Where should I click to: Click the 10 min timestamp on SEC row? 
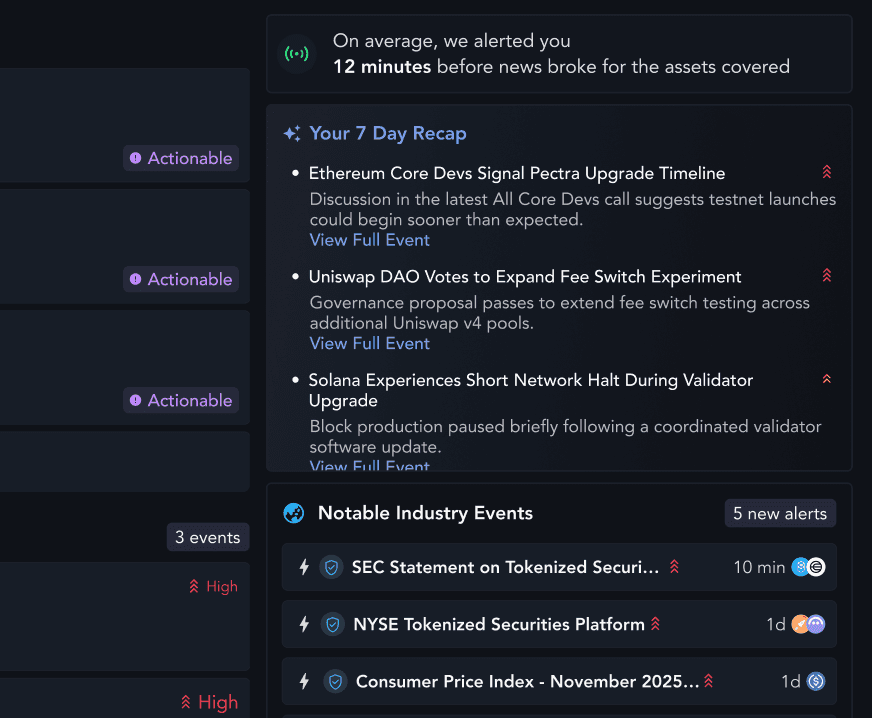[759, 567]
